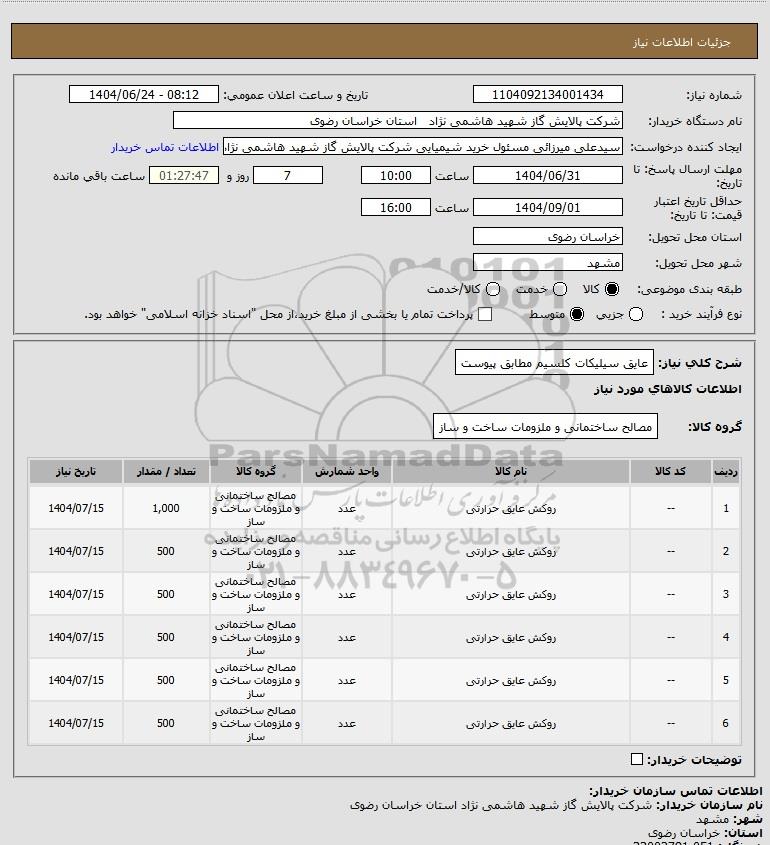Viewport: 770px width, 845px height.
Task: Select the خدمت radio button
Action: (x=560, y=289)
